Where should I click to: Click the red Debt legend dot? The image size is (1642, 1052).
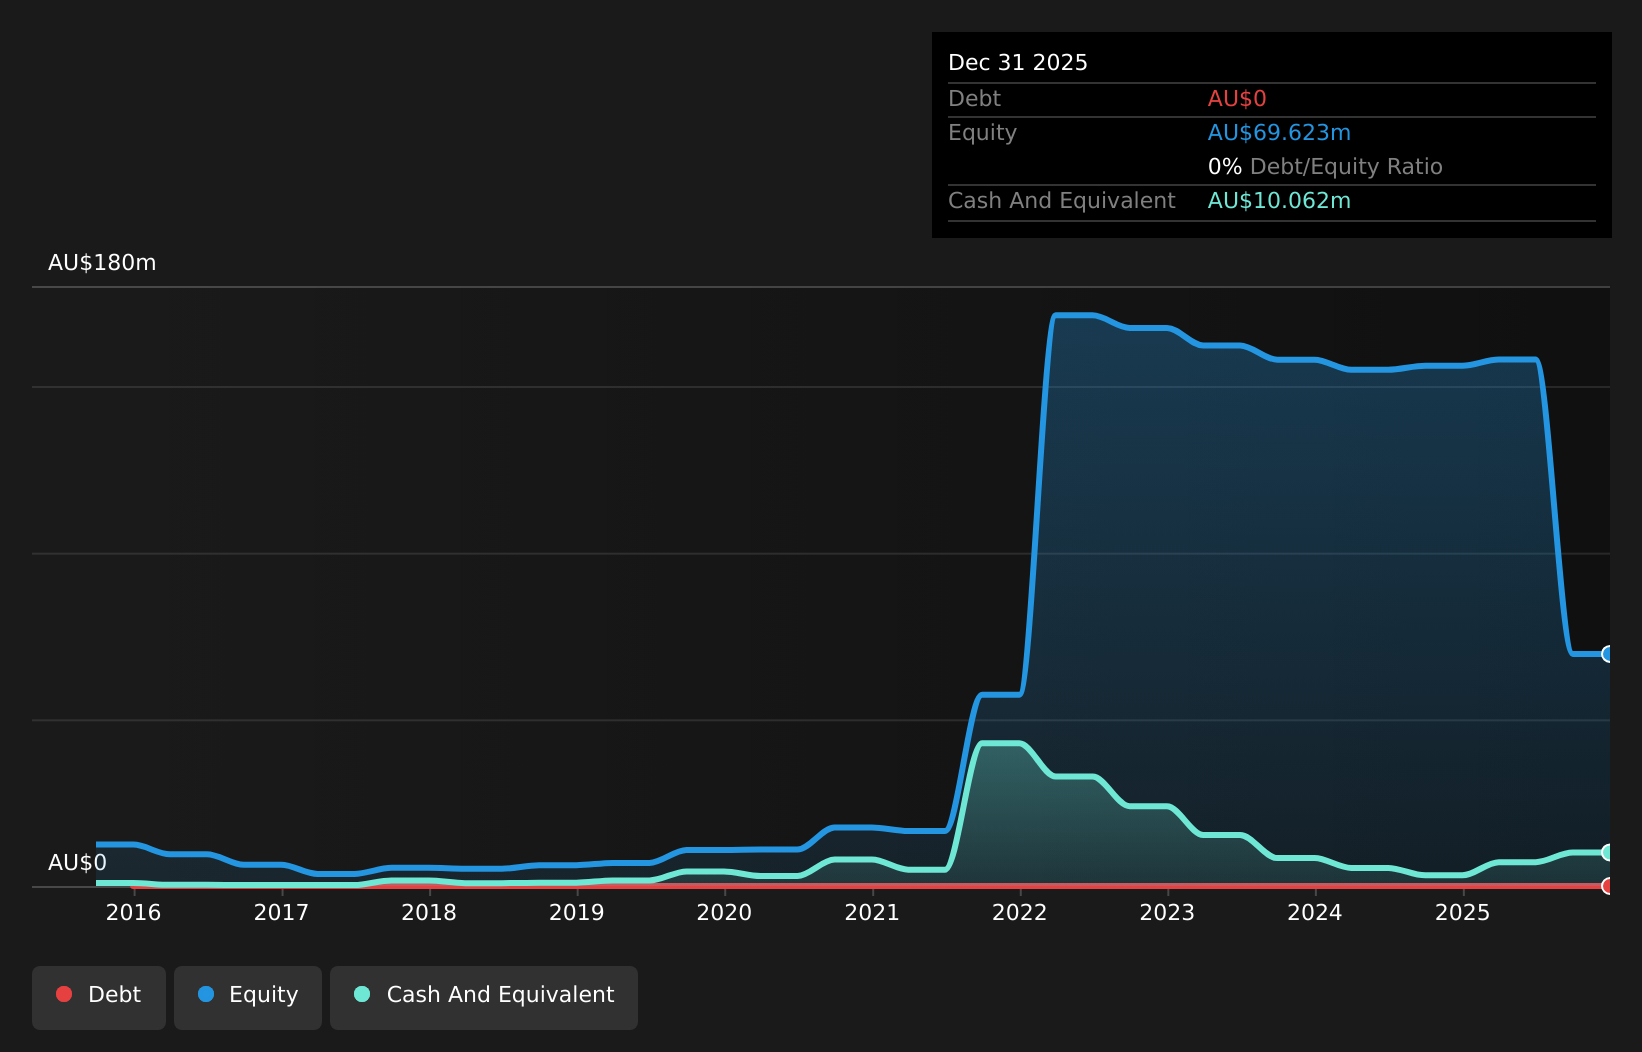click(x=64, y=994)
